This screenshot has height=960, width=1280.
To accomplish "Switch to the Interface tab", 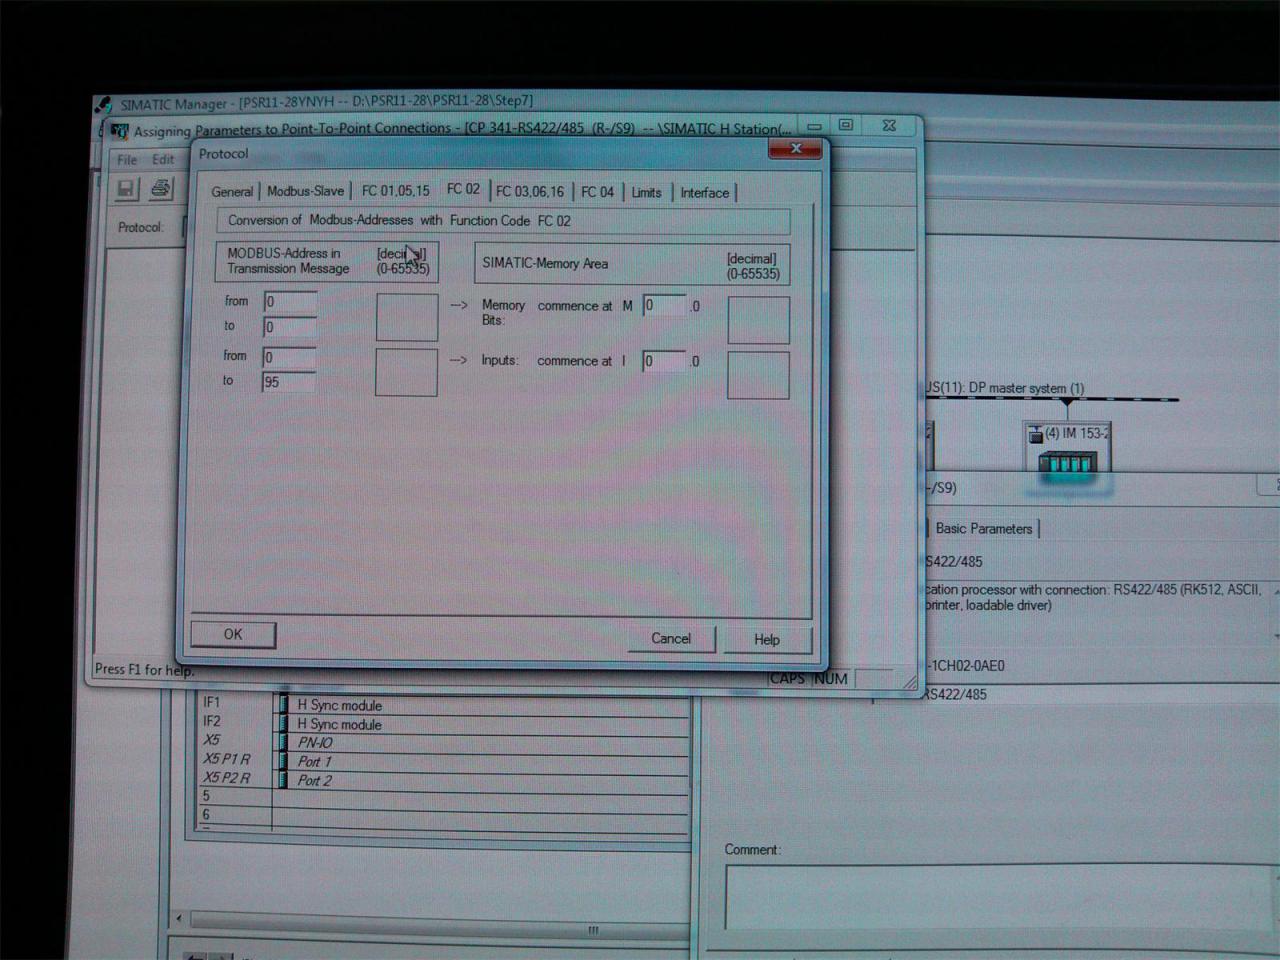I will (x=705, y=193).
